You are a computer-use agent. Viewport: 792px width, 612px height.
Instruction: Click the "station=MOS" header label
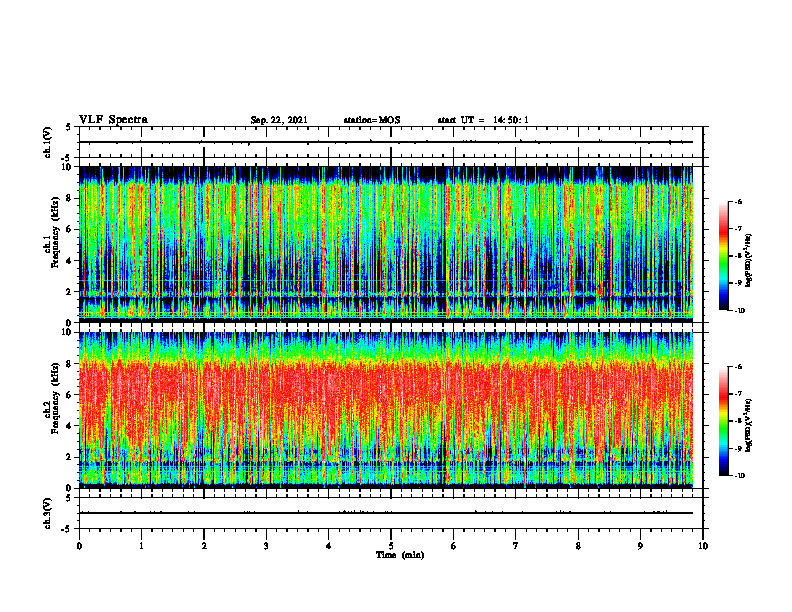coord(372,120)
